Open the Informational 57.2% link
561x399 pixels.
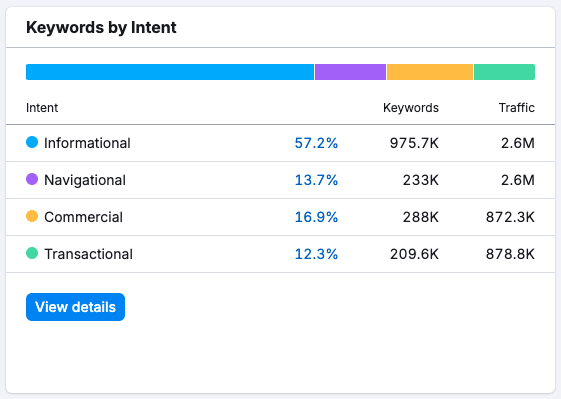316,143
